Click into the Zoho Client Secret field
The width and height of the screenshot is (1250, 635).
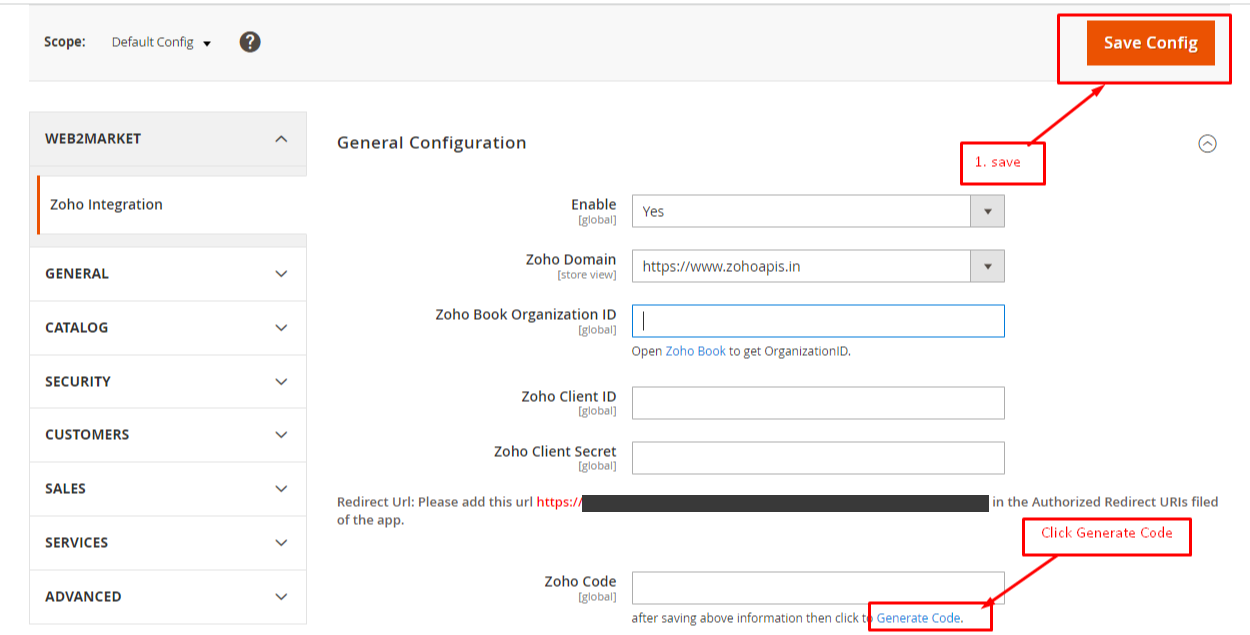[817, 458]
